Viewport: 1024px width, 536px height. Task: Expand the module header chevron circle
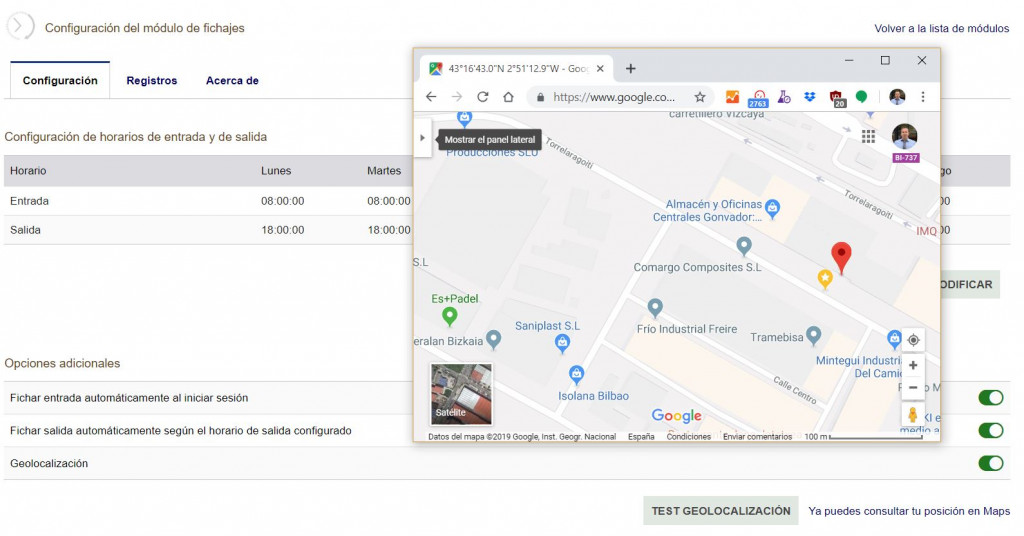click(21, 27)
